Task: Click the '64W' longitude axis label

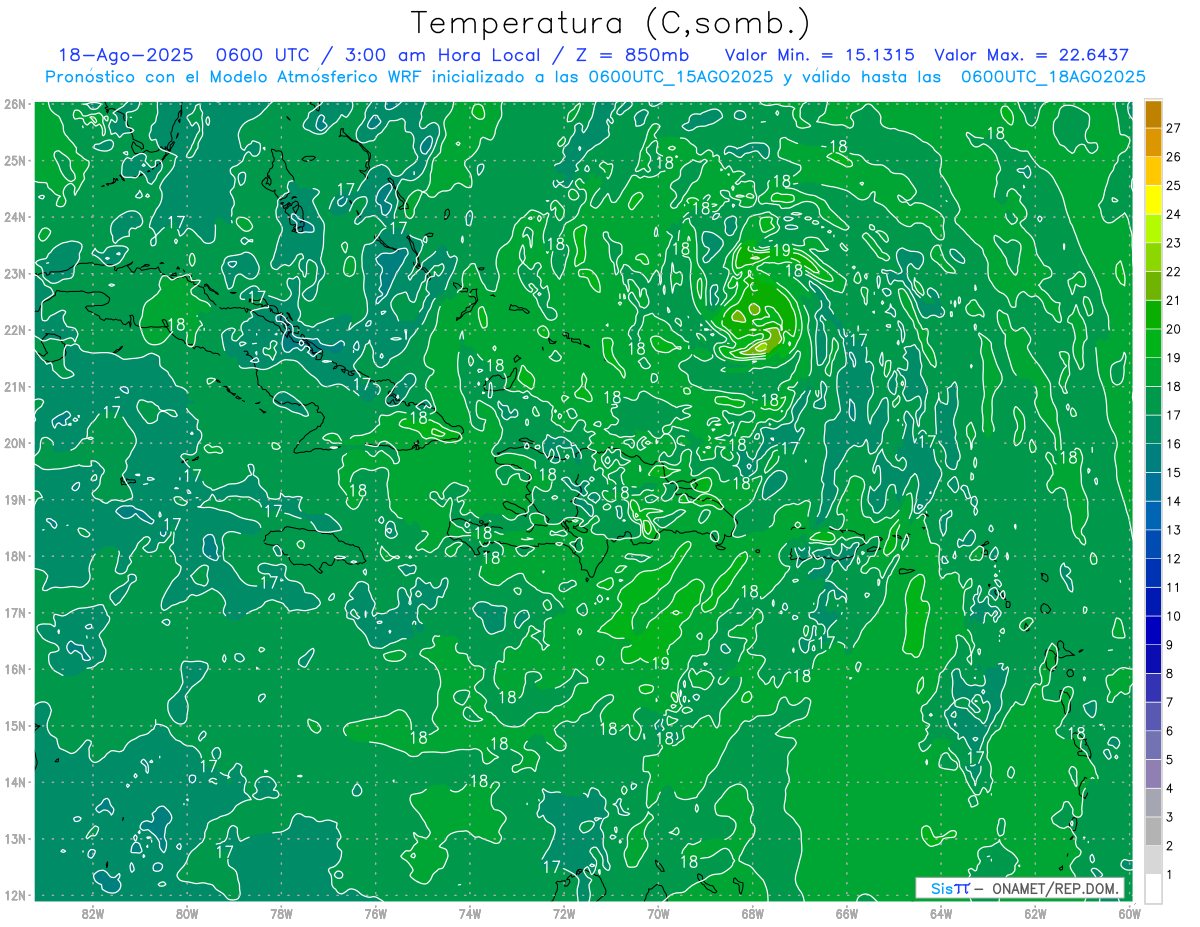Action: coord(941,913)
